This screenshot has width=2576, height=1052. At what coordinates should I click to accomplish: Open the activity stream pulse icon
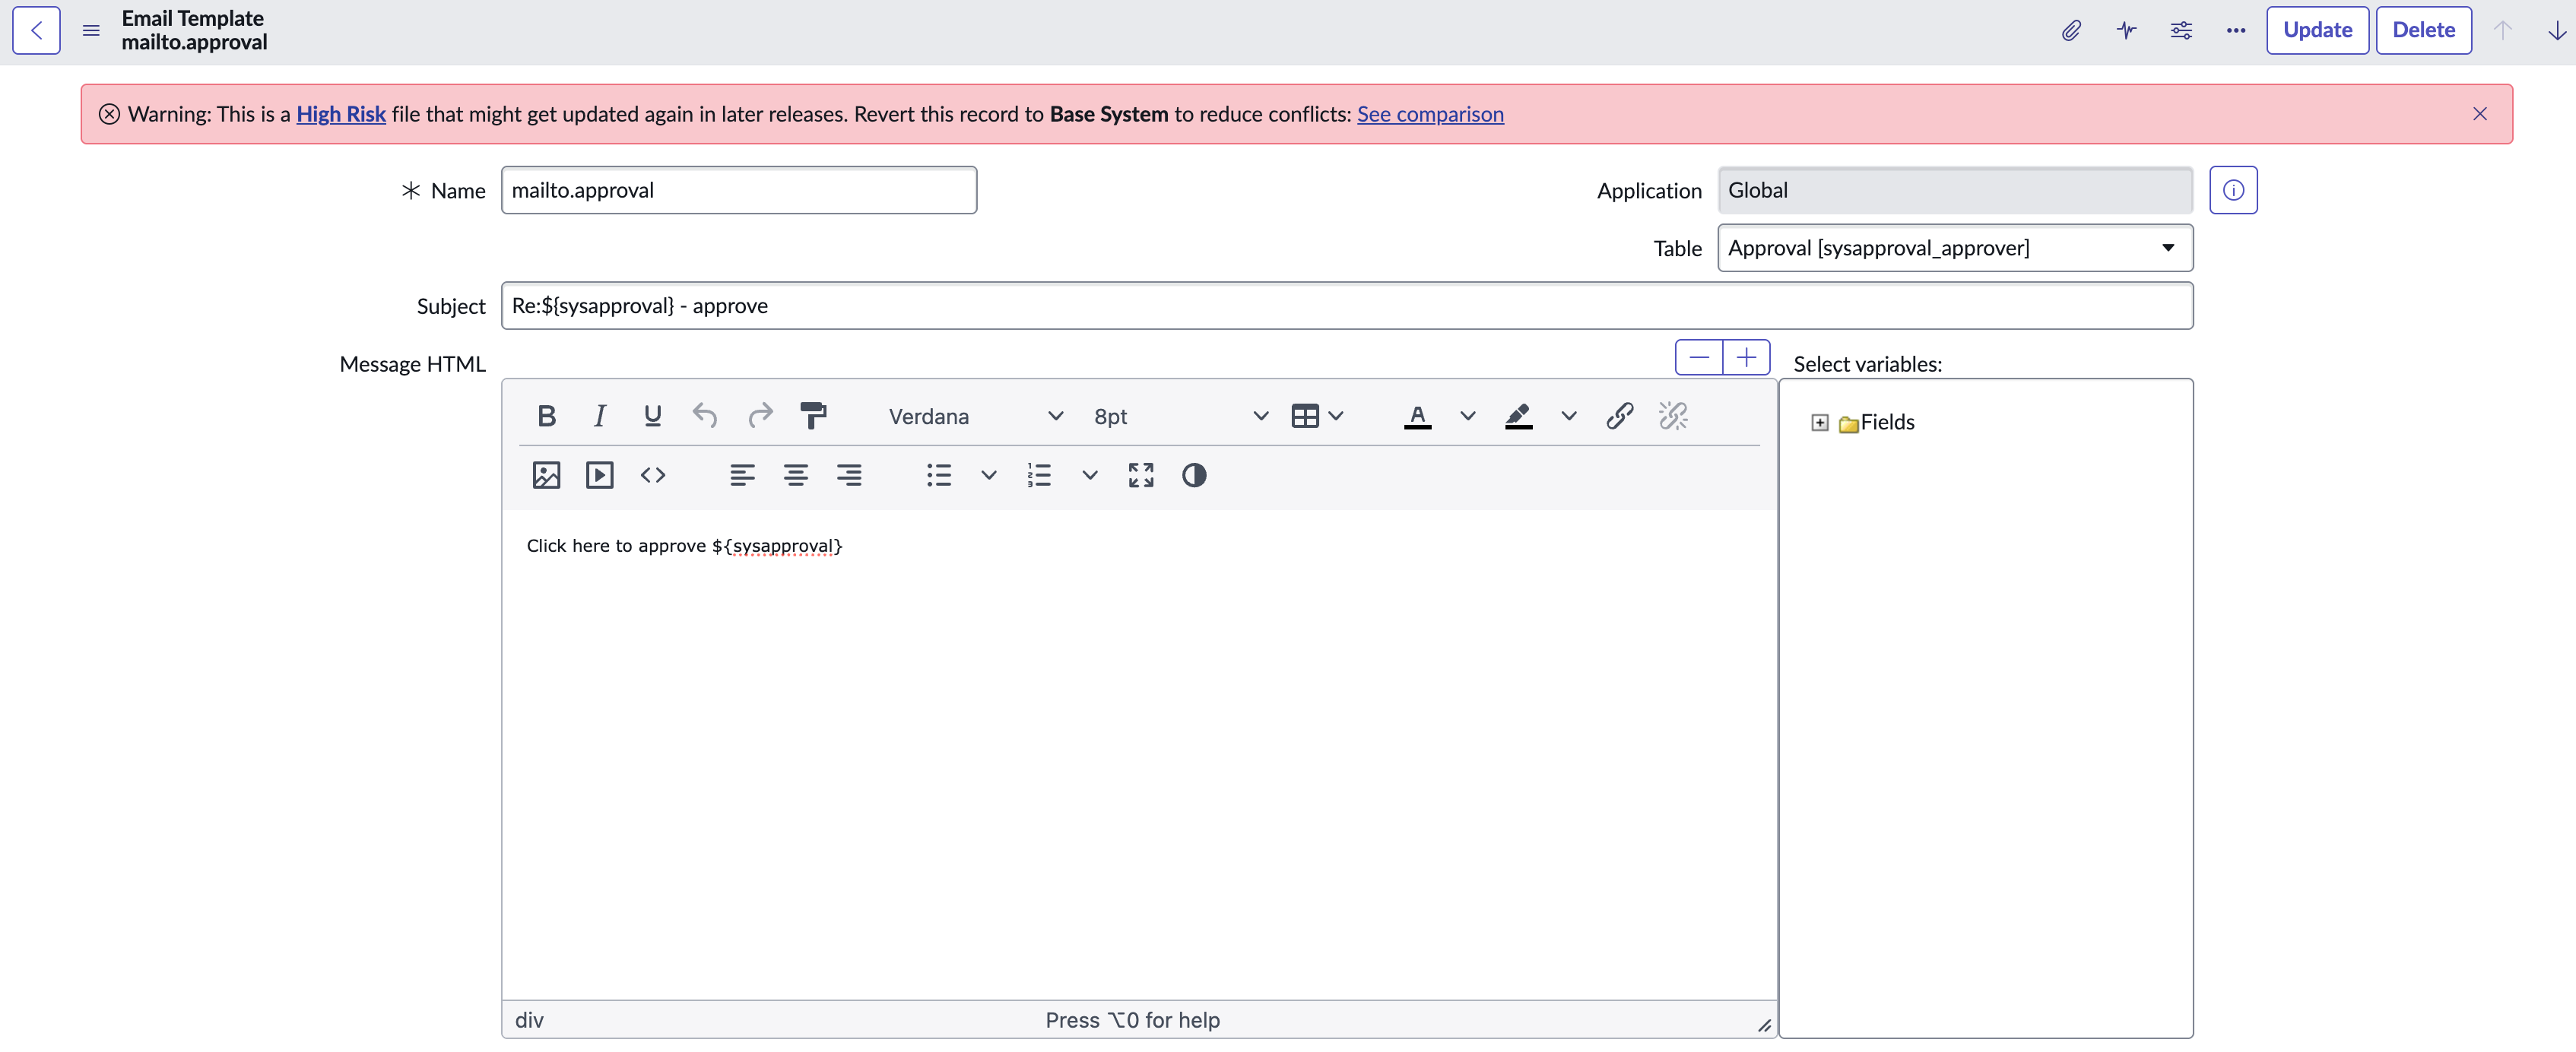click(2126, 30)
